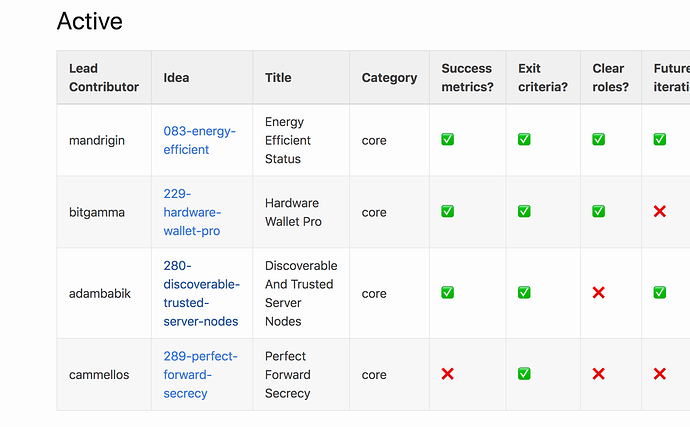Open the 289-perfect-forward-secrecy idea link
This screenshot has width=690, height=427.
(200, 375)
